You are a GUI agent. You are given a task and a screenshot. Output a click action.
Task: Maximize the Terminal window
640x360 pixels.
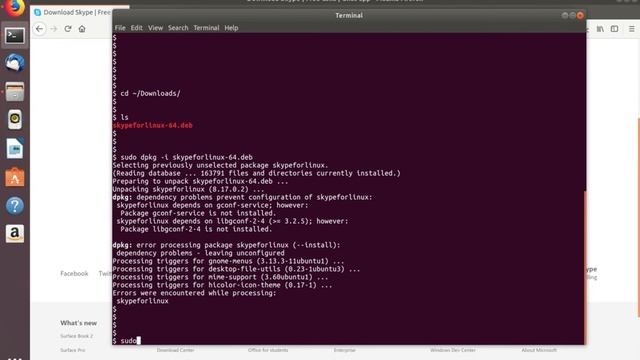pos(572,16)
